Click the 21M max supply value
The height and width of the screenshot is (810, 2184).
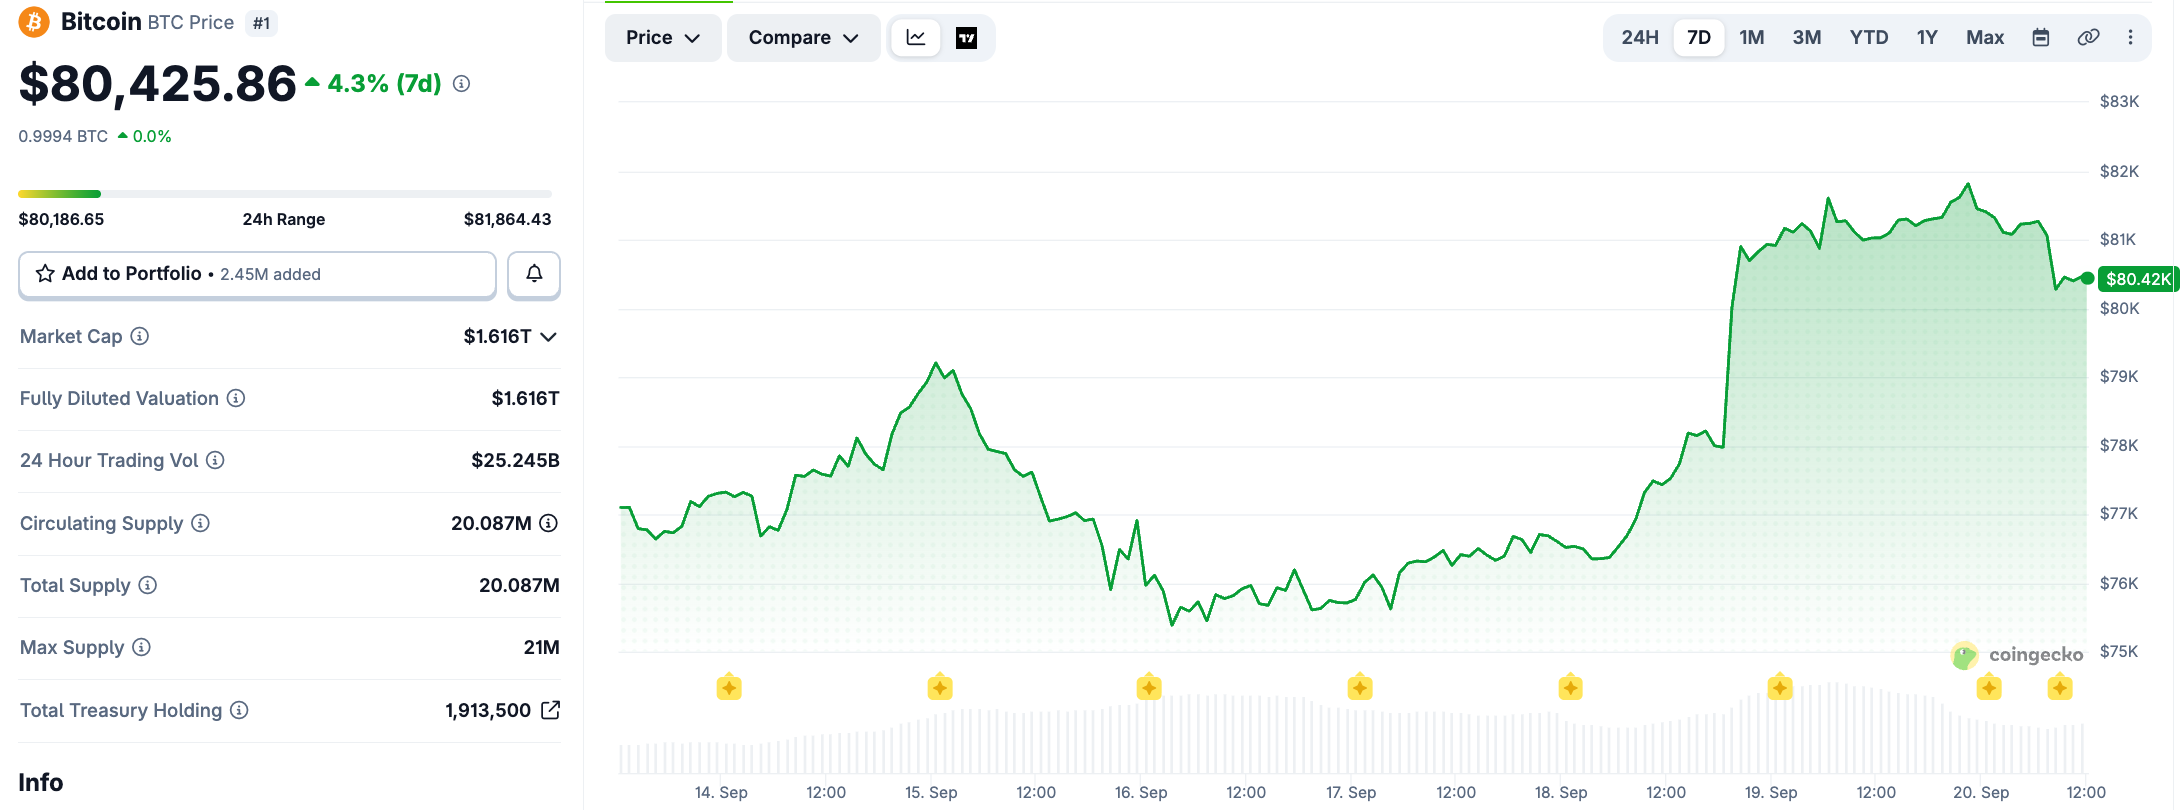click(541, 647)
